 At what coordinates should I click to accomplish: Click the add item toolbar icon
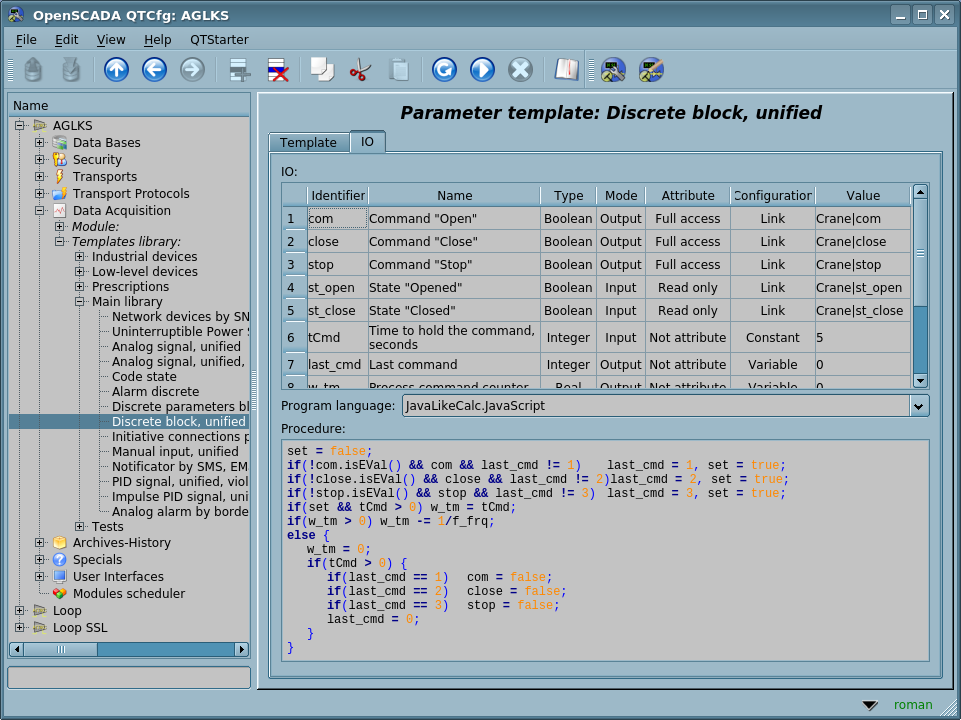point(240,70)
